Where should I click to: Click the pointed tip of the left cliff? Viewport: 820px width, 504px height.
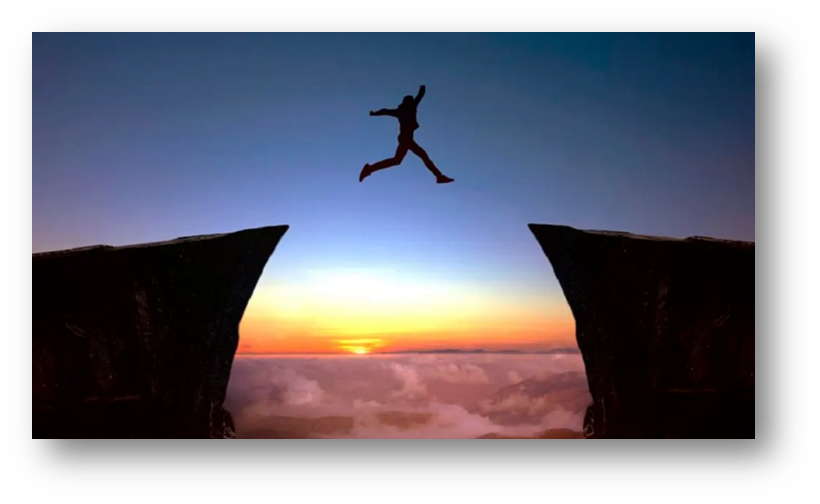click(x=284, y=229)
